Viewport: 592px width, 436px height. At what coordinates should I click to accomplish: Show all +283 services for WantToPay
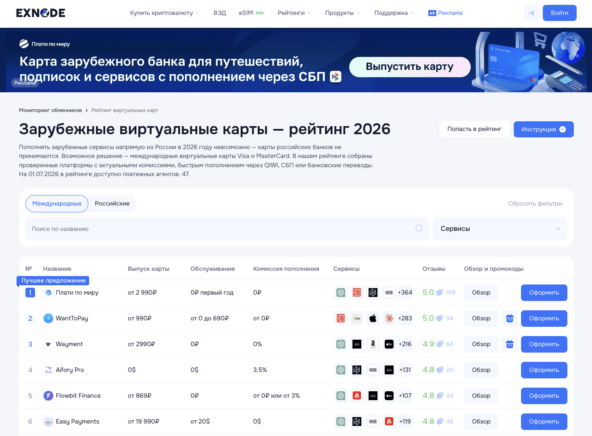point(405,318)
